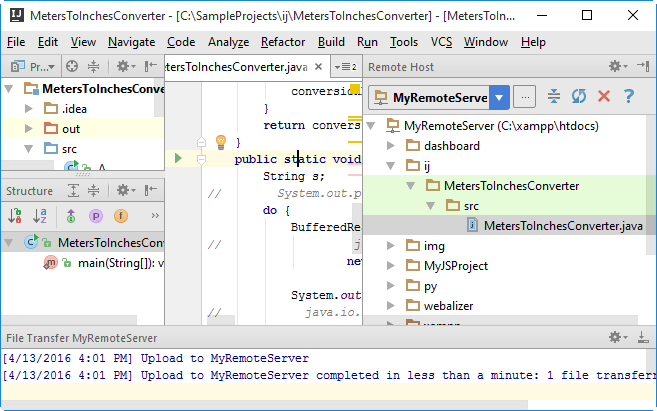Open the Analyze menu
The height and width of the screenshot is (411, 657).
point(228,42)
